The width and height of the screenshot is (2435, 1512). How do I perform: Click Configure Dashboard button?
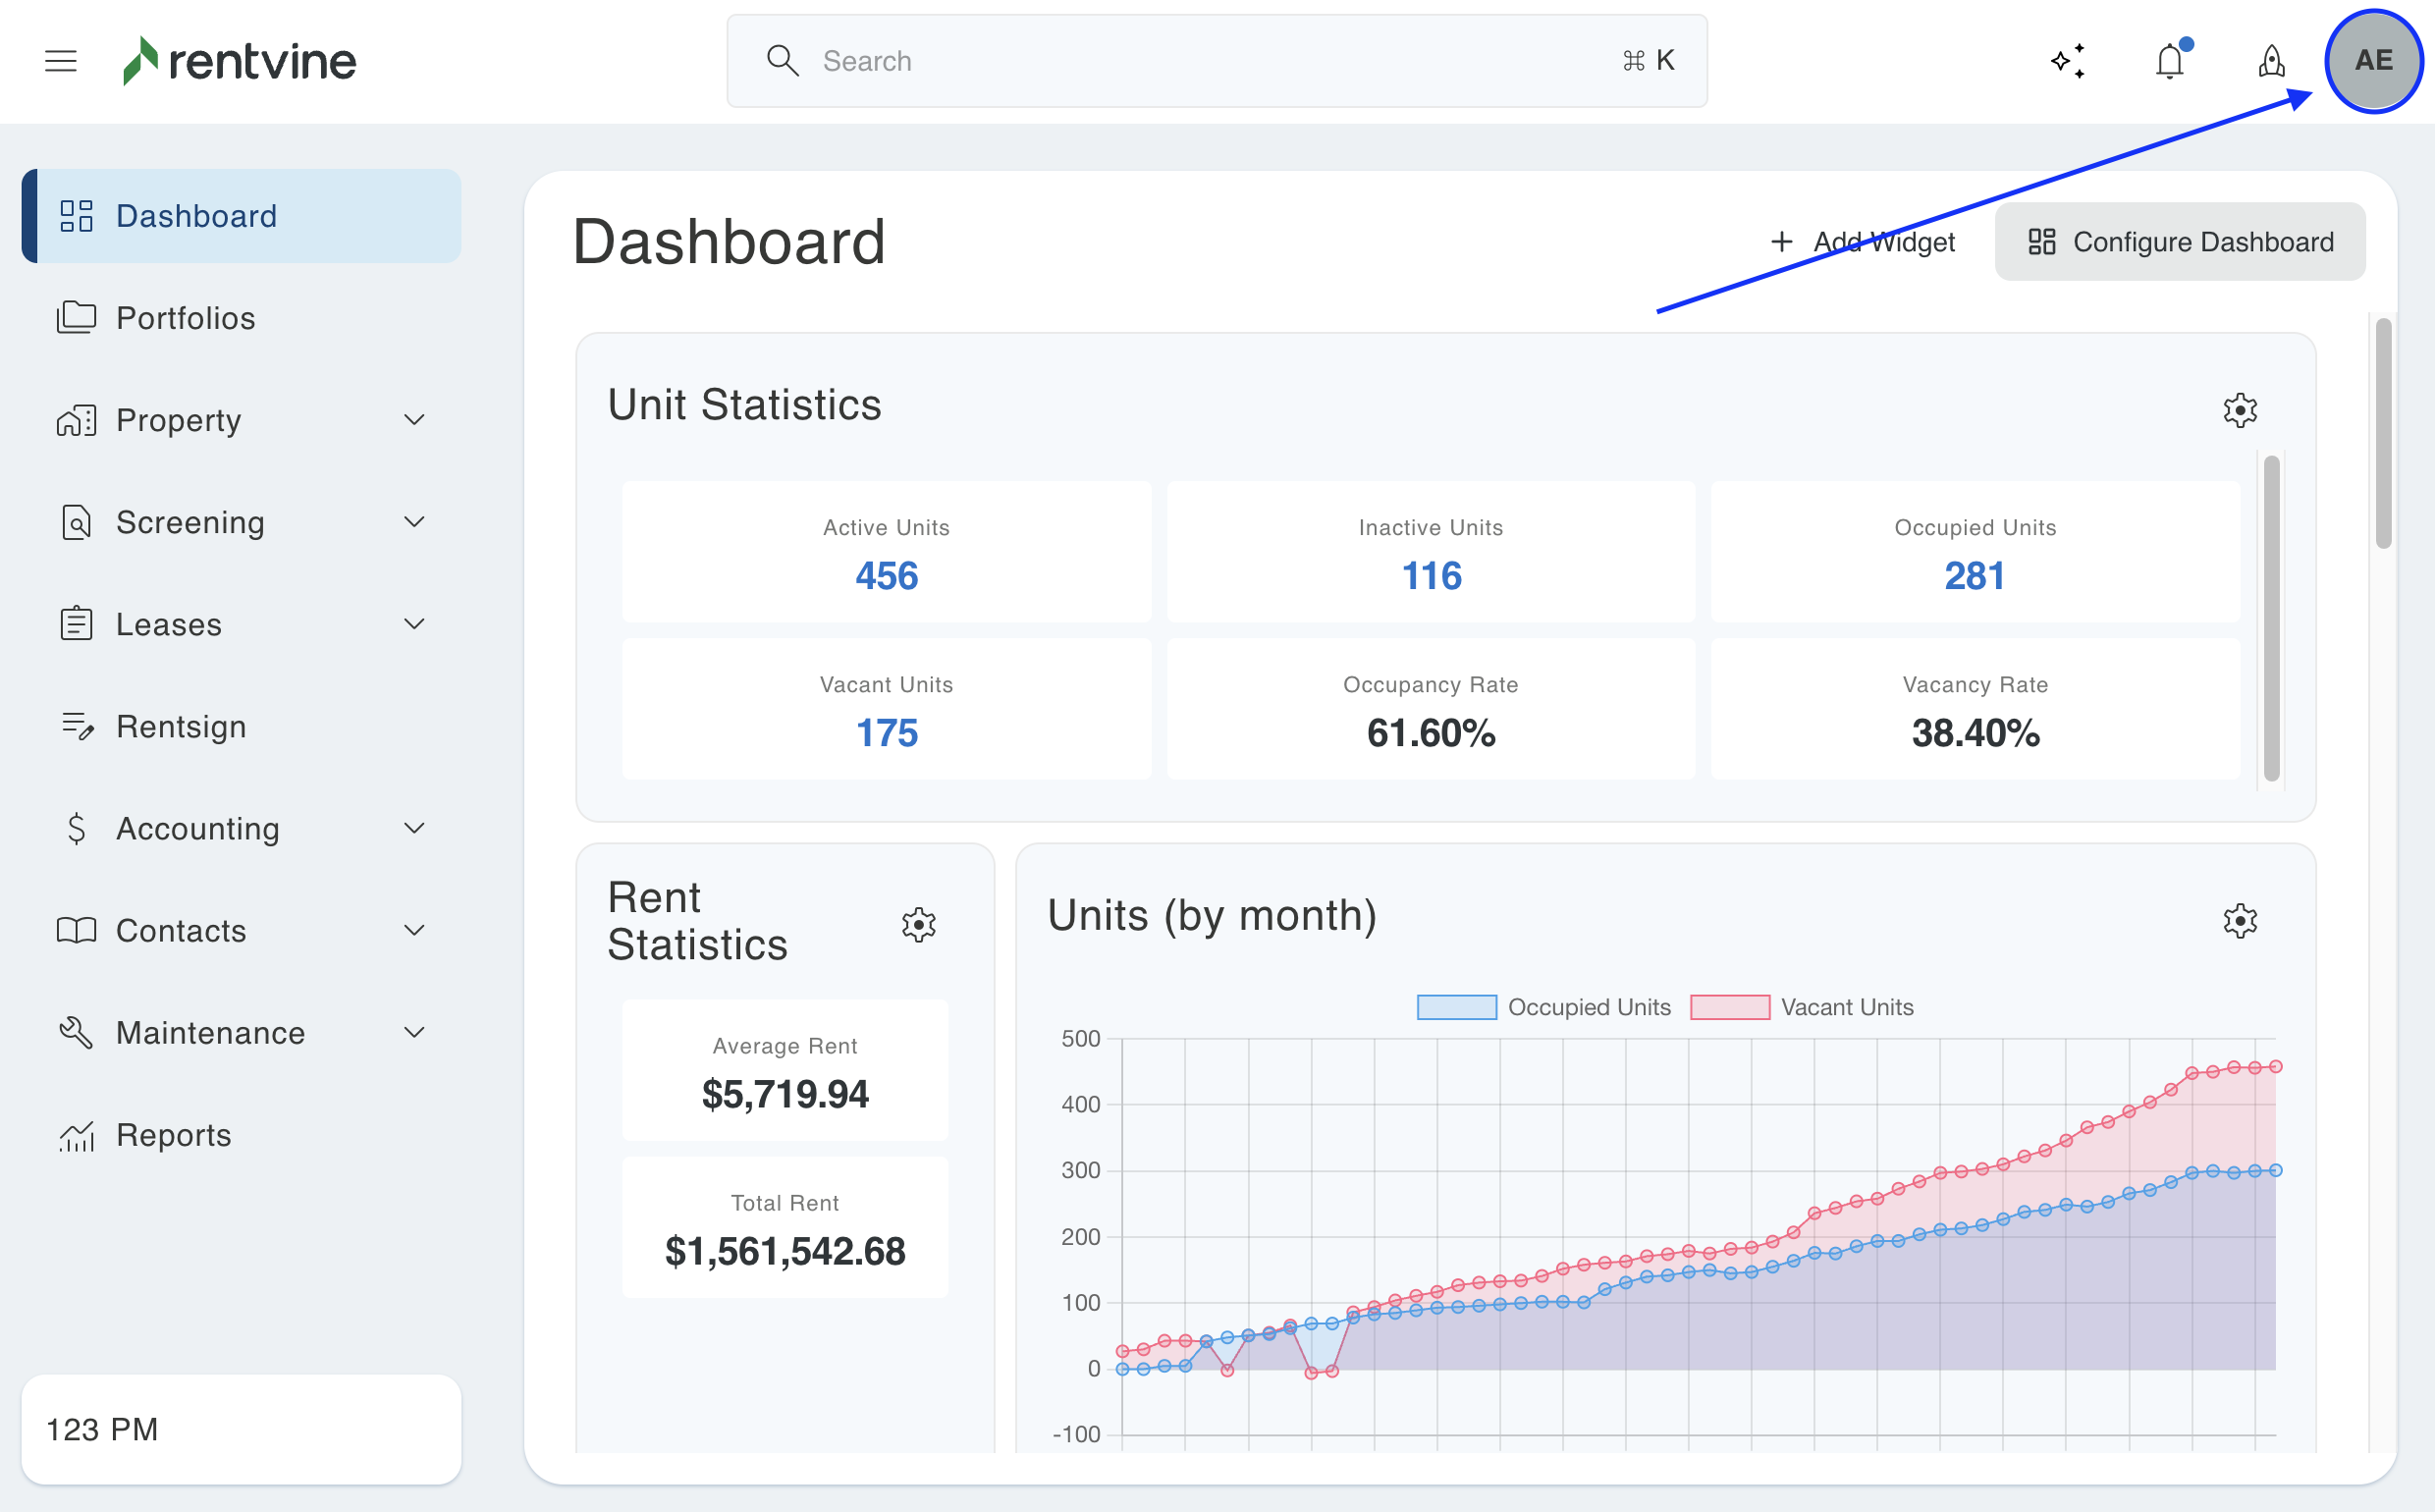(x=2179, y=242)
